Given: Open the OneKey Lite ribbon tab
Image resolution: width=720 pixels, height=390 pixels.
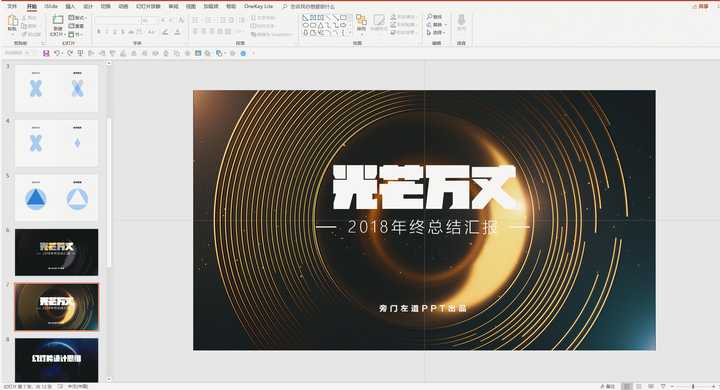Looking at the screenshot, I should click(x=259, y=6).
